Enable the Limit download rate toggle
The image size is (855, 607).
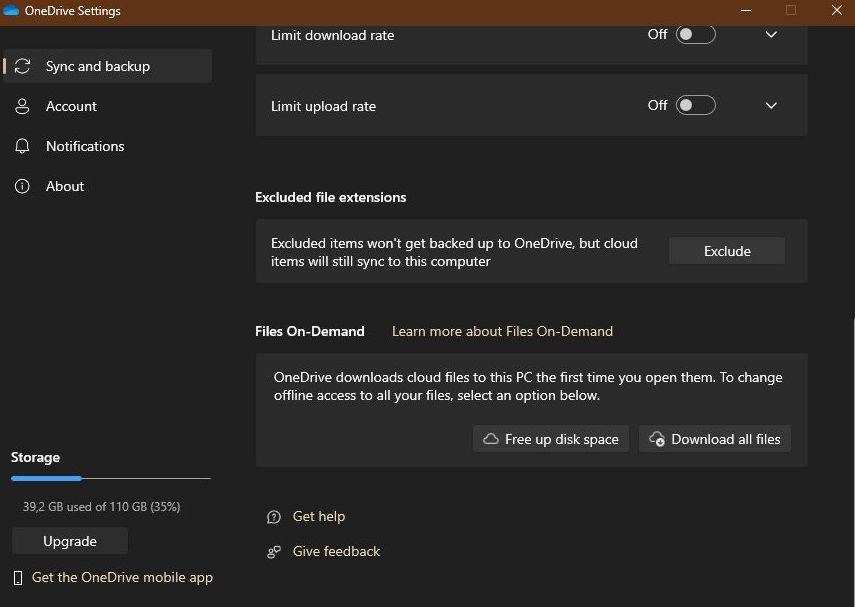(695, 34)
